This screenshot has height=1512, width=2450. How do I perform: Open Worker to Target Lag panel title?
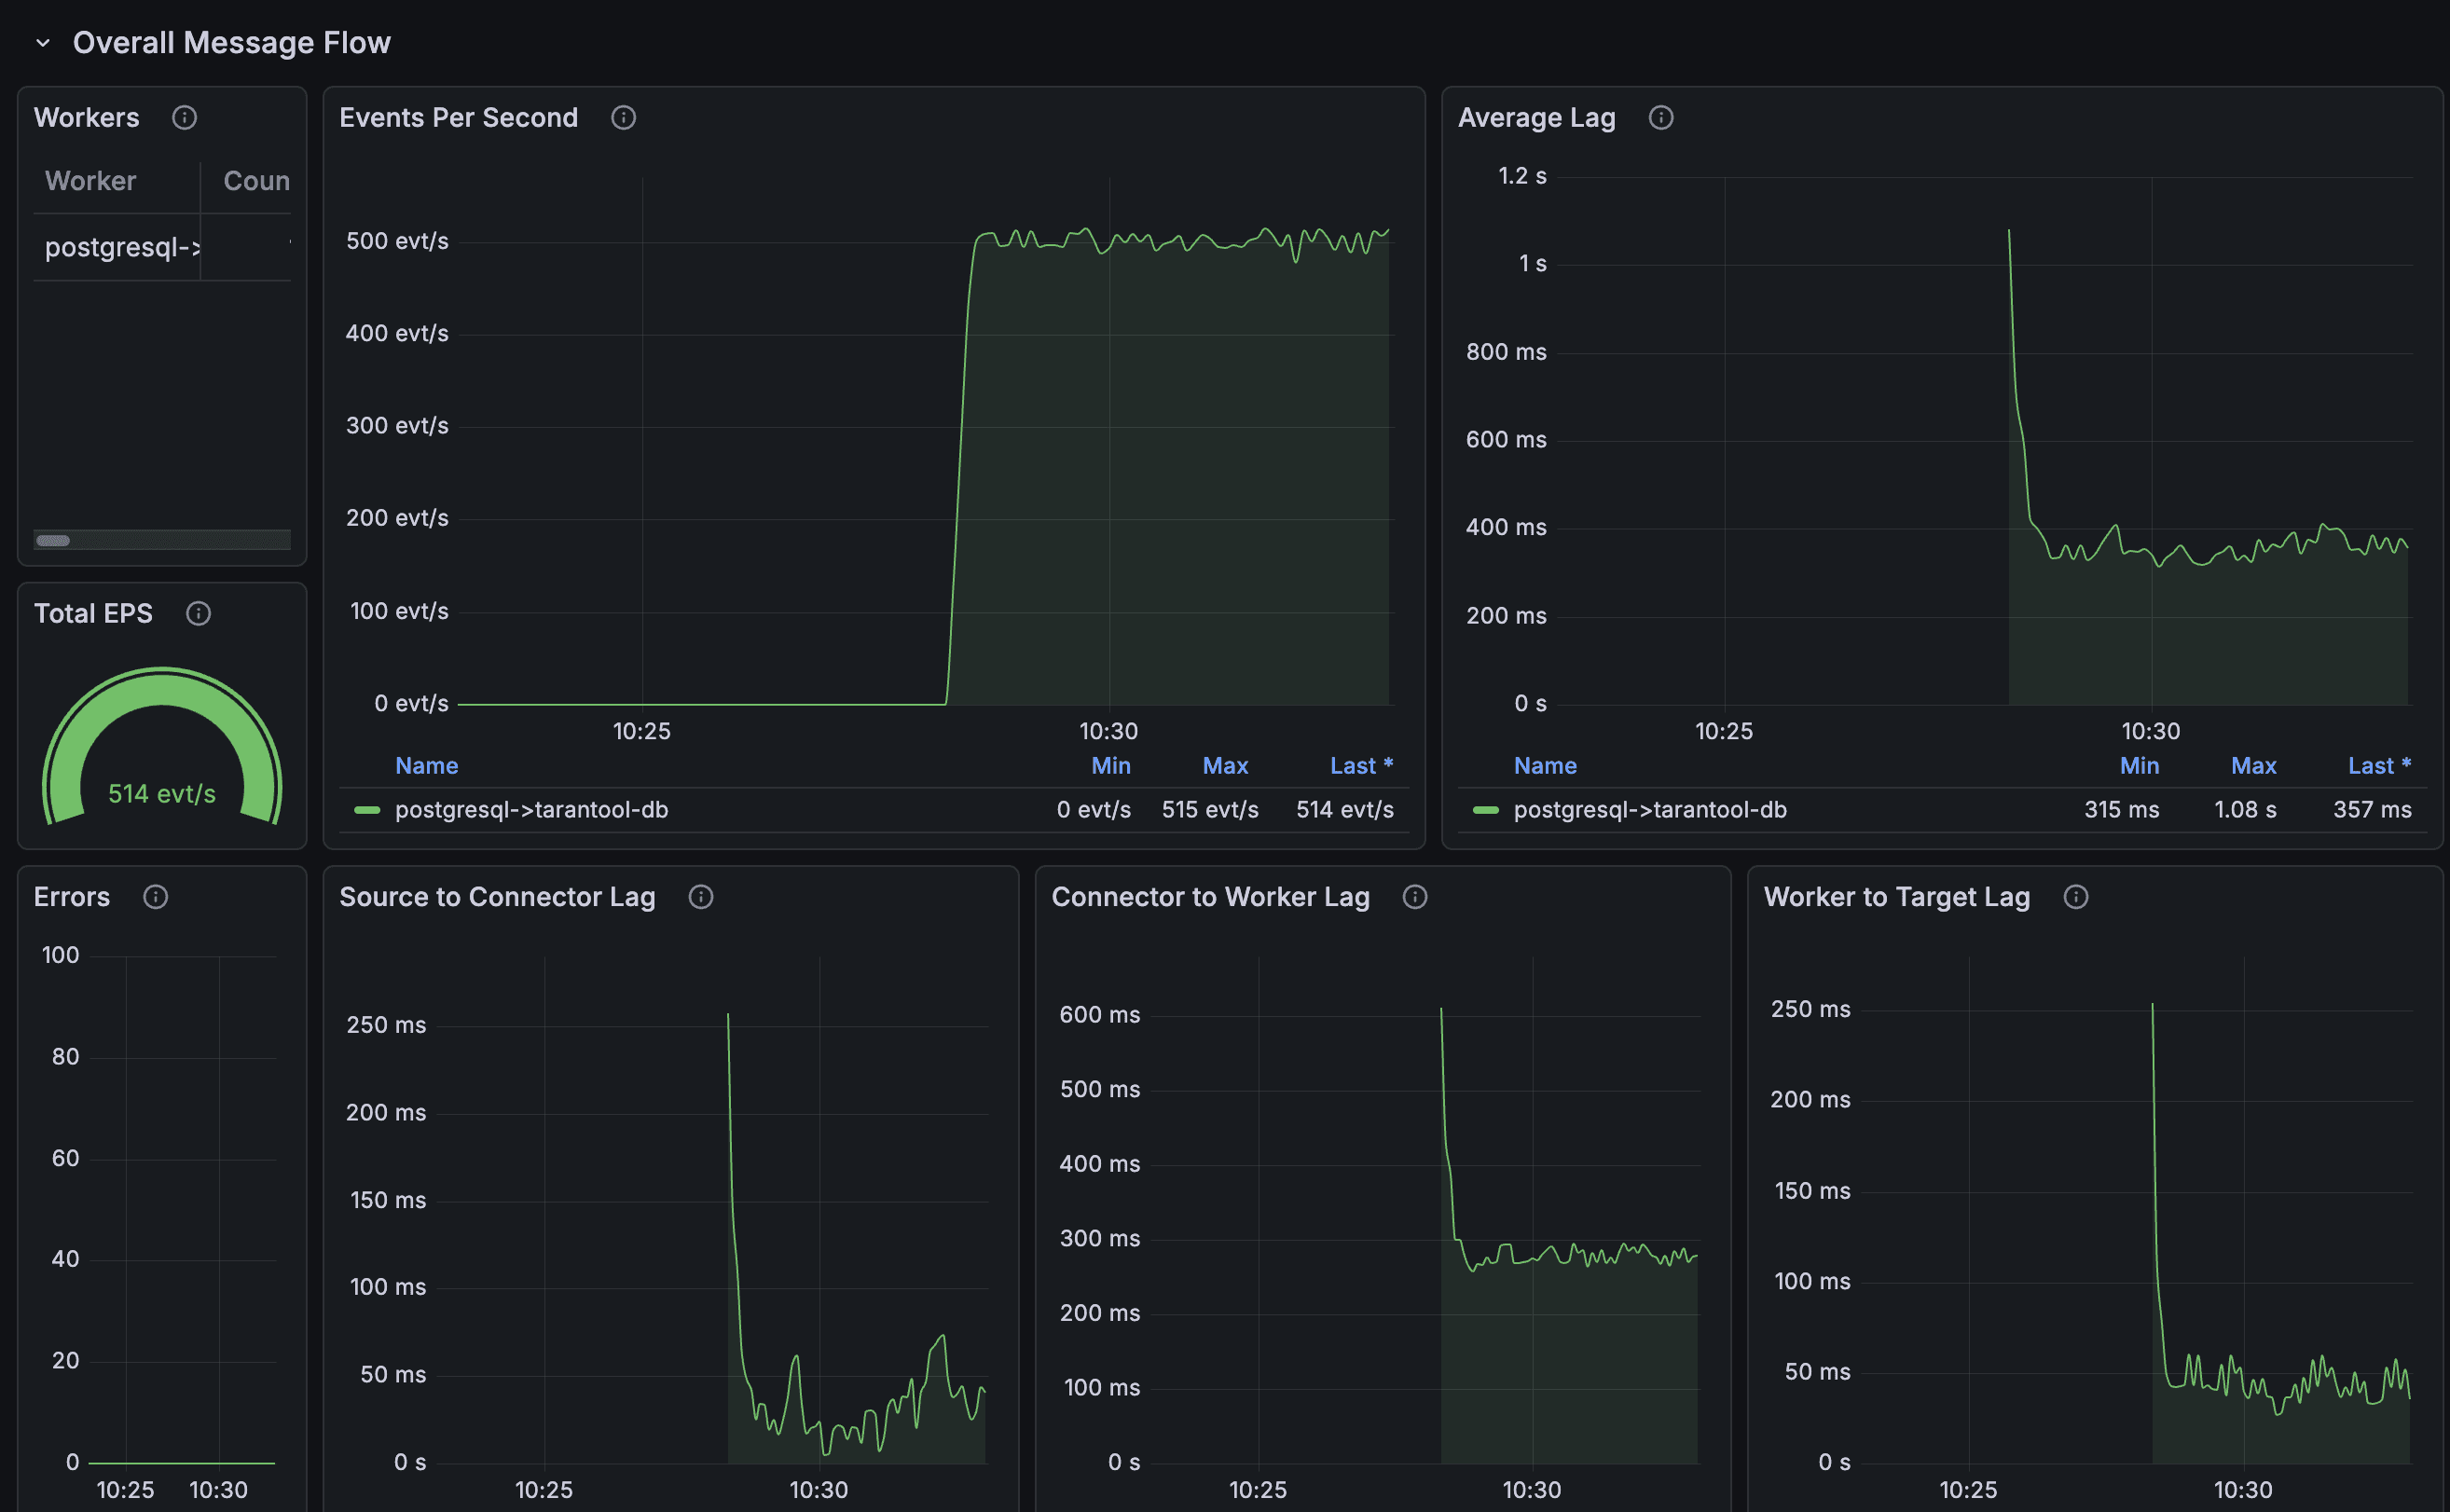[1897, 897]
